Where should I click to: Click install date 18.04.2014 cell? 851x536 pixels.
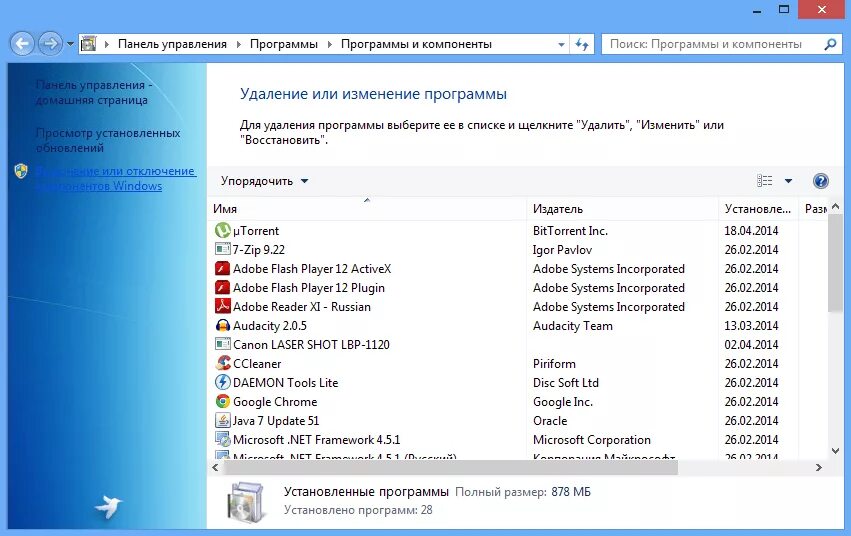(x=751, y=231)
